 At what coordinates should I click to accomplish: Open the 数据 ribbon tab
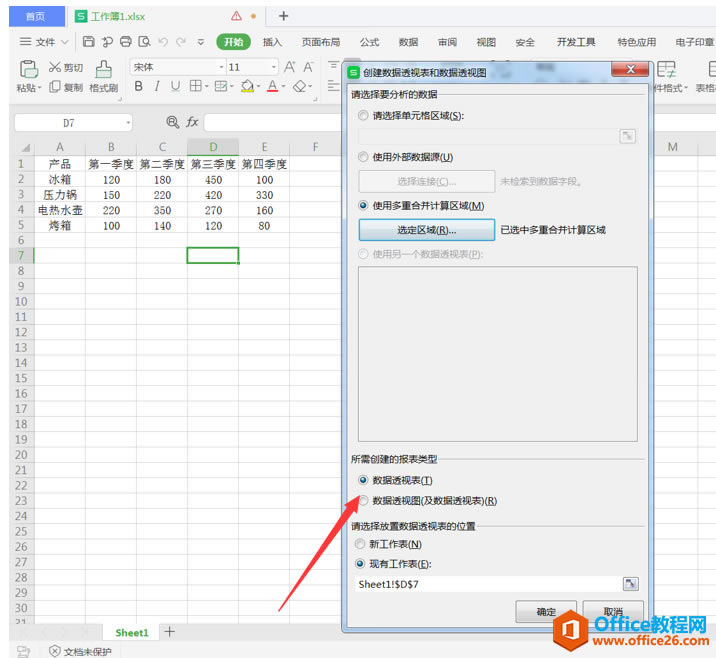408,42
